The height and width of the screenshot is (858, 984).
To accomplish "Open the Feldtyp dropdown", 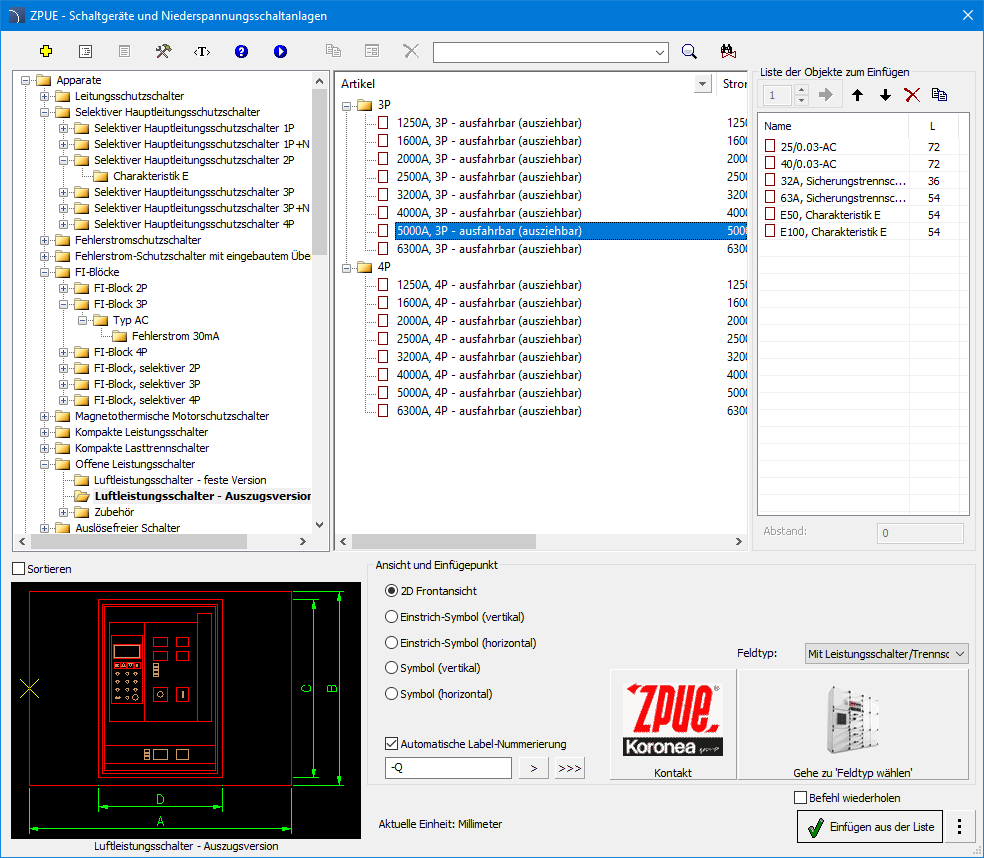I will [886, 654].
